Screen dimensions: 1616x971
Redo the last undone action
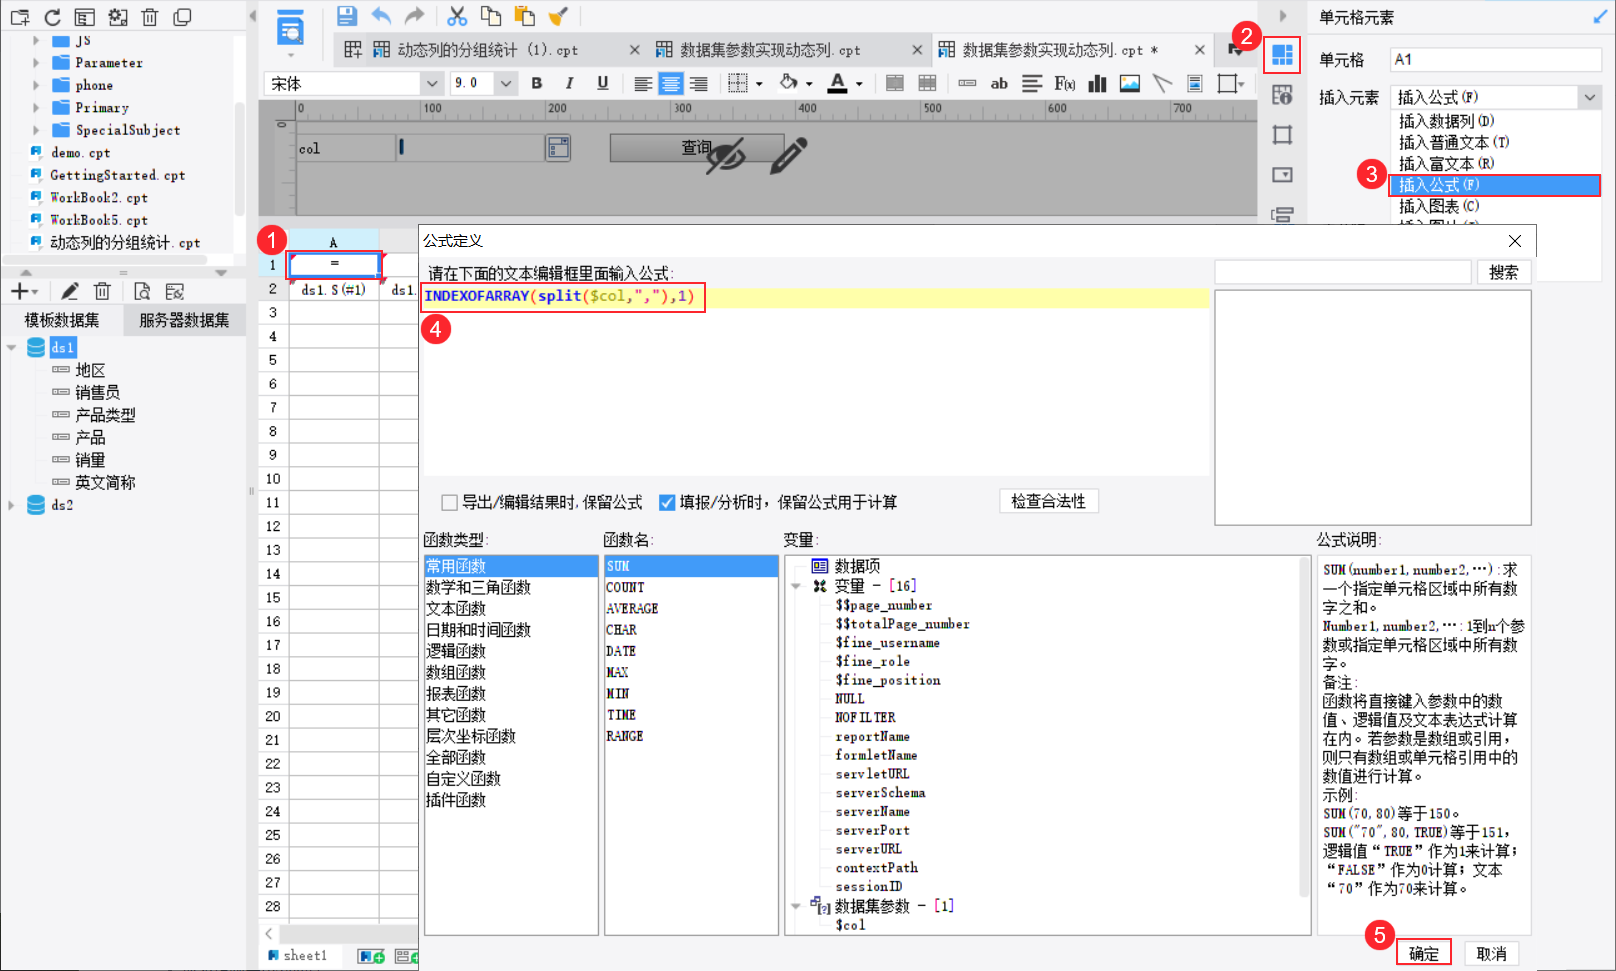tap(415, 16)
